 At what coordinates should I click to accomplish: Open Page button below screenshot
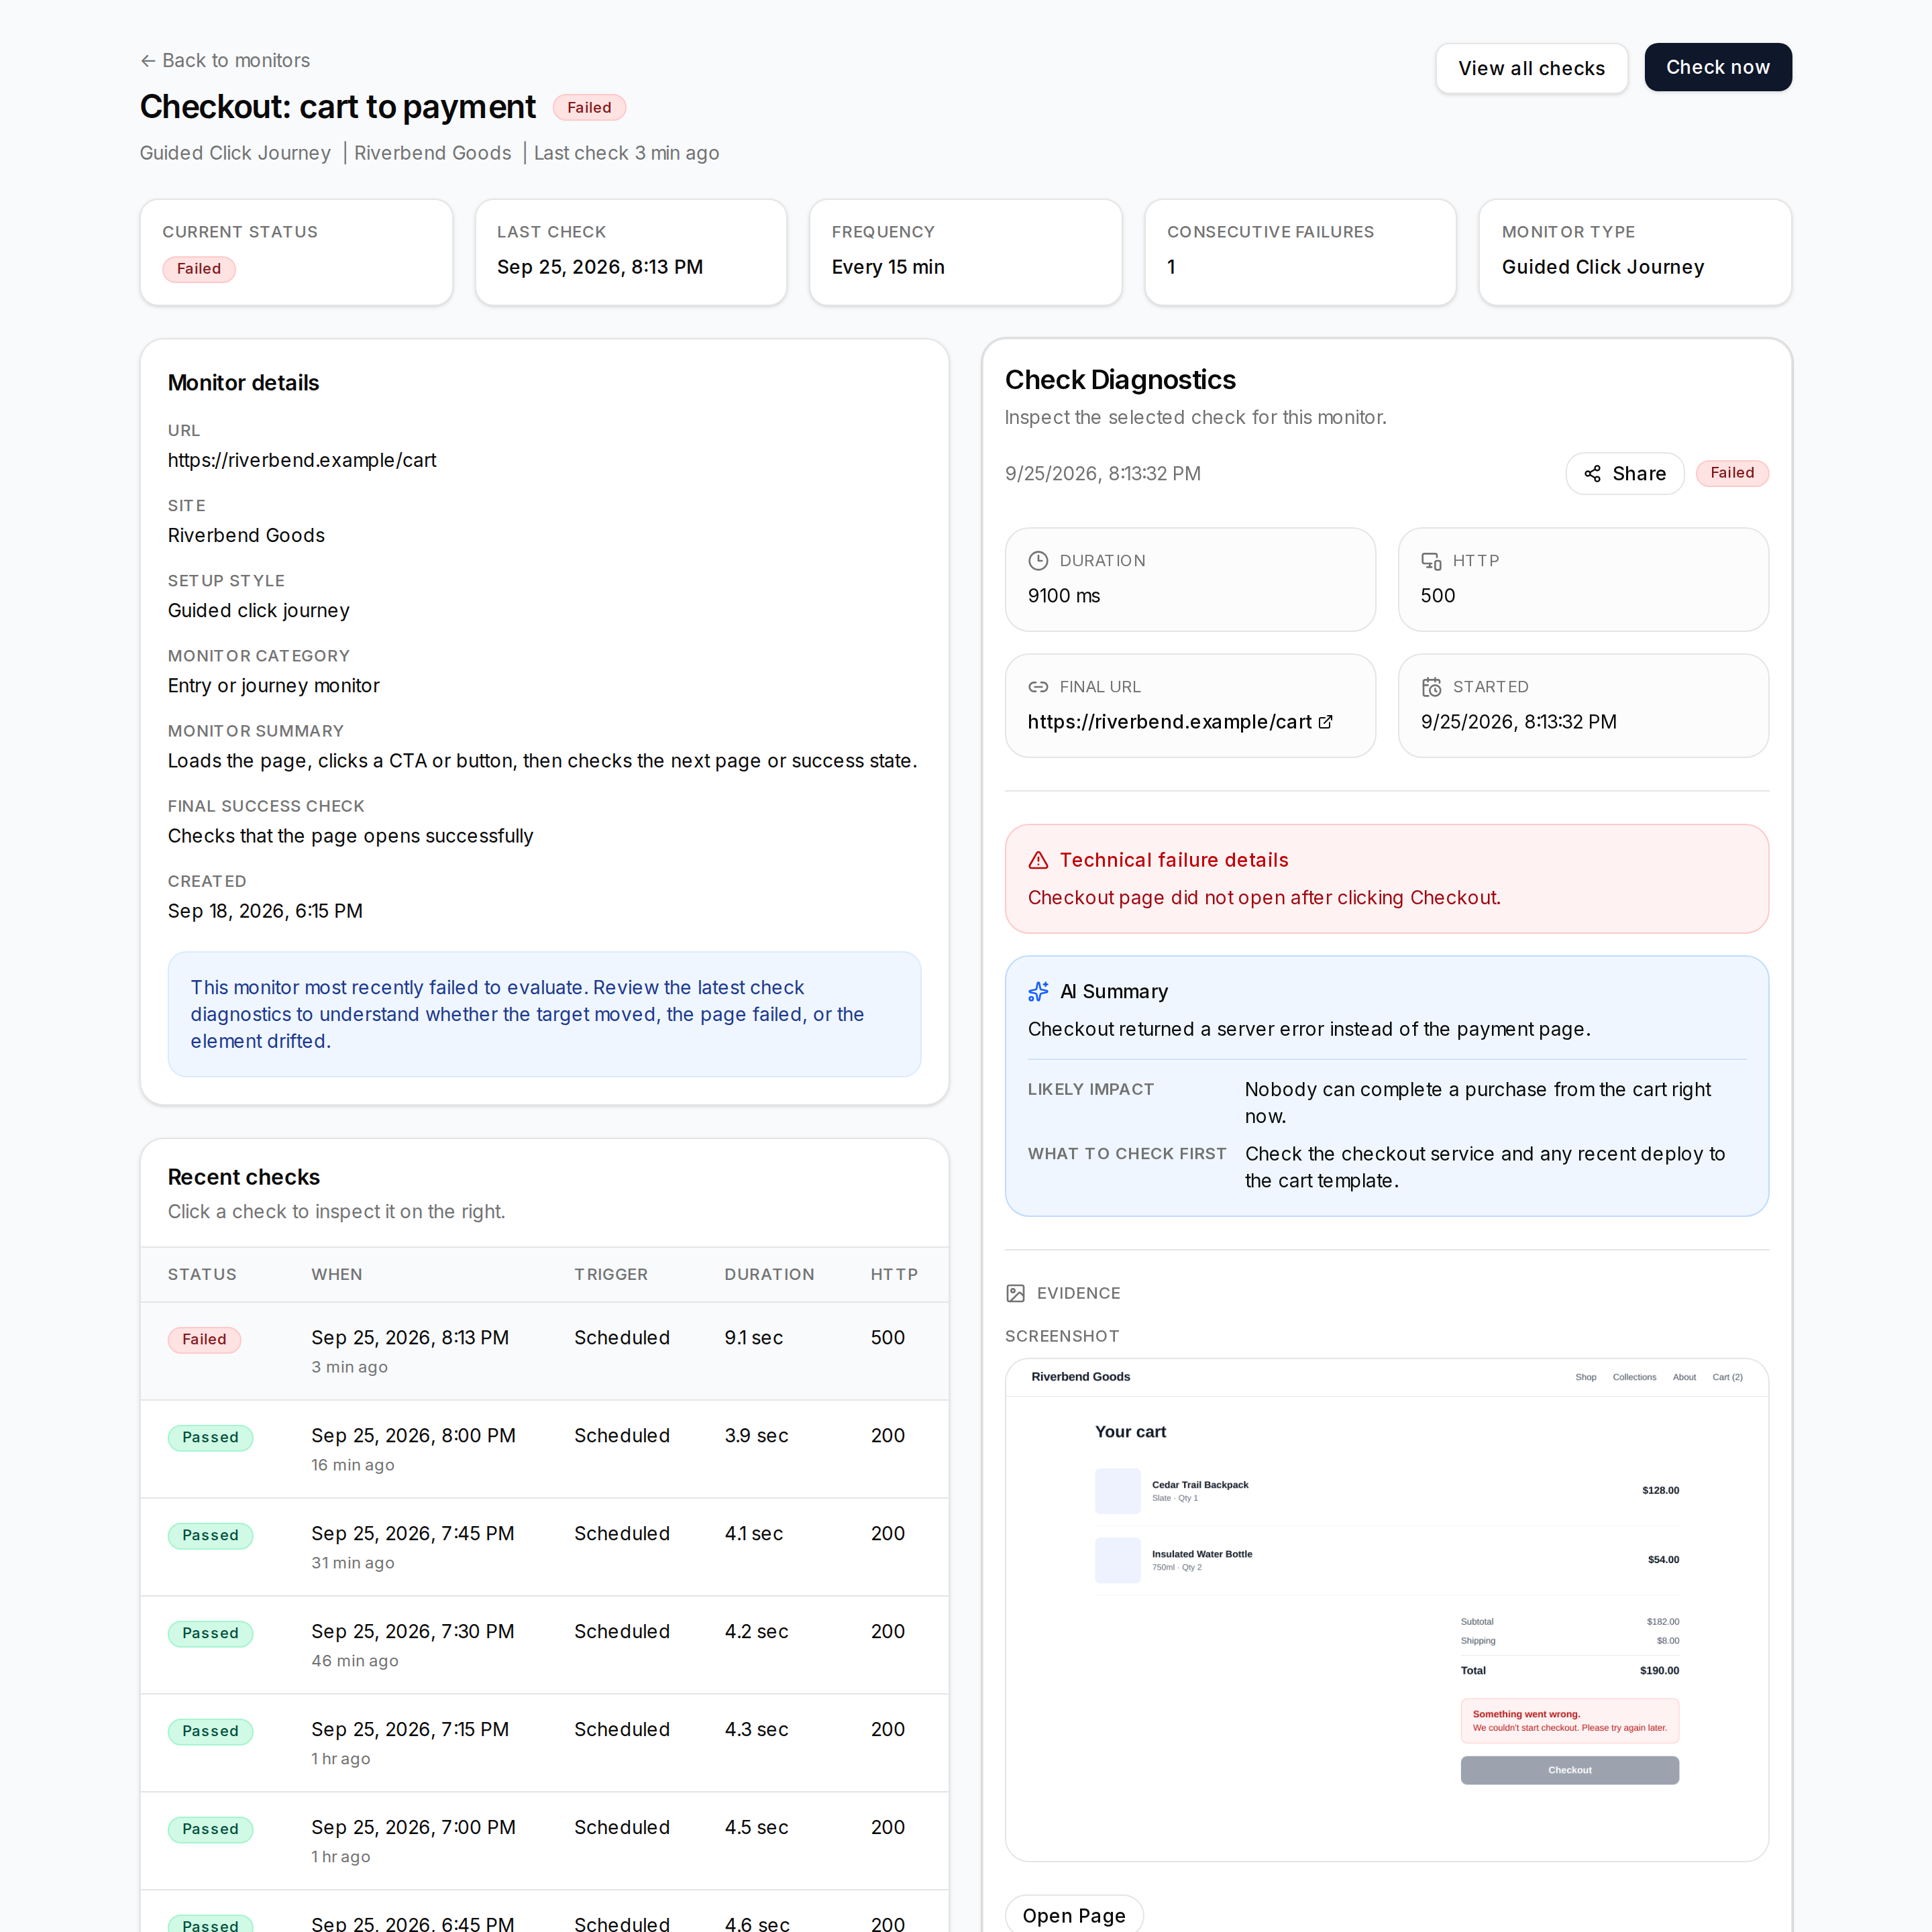[x=1073, y=1914]
